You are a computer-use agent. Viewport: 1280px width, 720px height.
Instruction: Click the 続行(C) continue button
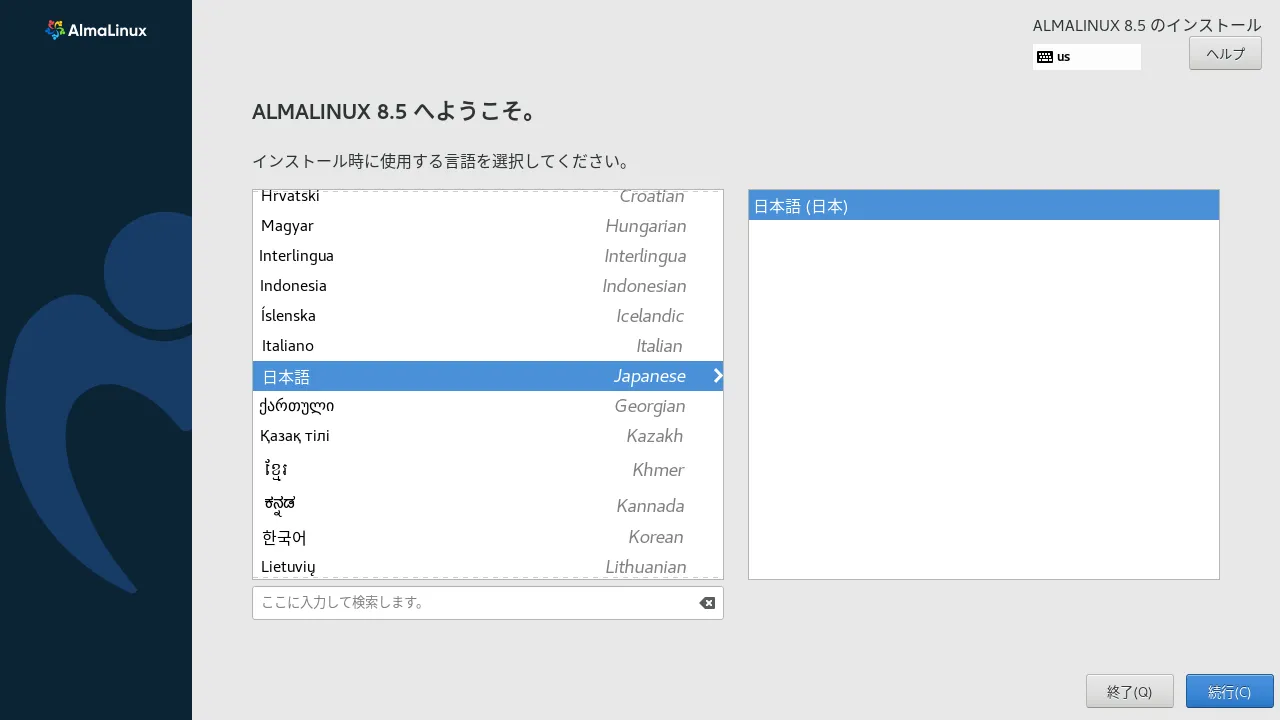(x=1230, y=691)
